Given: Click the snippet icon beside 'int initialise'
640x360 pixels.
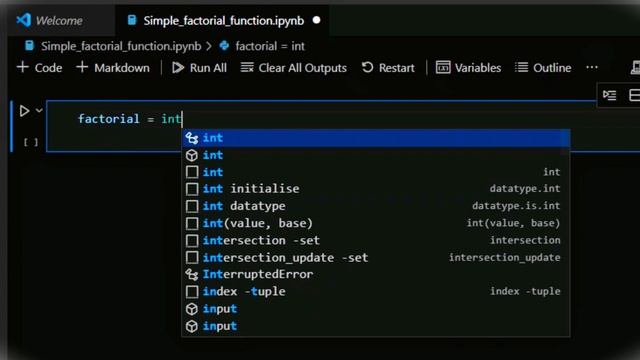Looking at the screenshot, I should 192,189.
